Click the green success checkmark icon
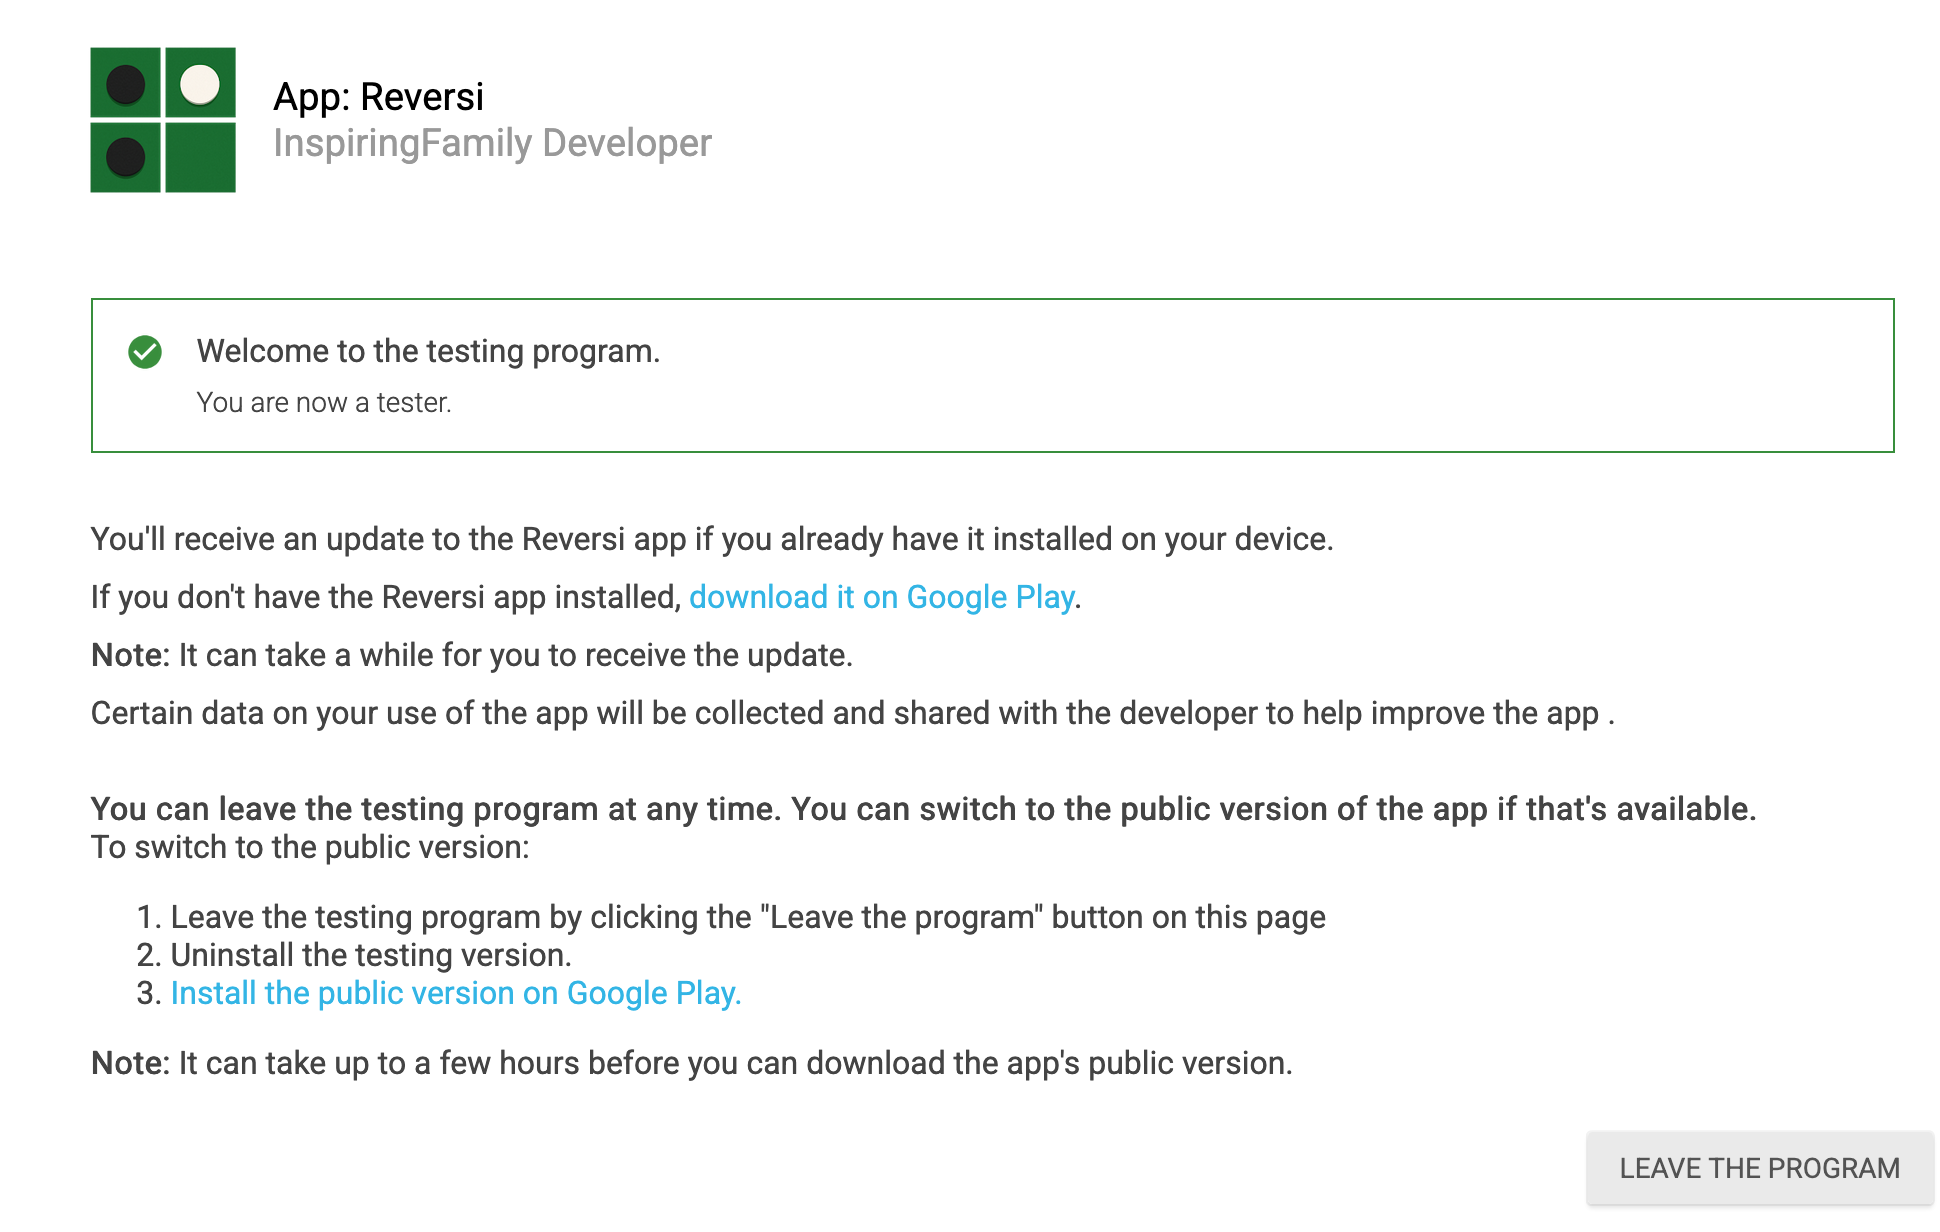 [x=144, y=352]
